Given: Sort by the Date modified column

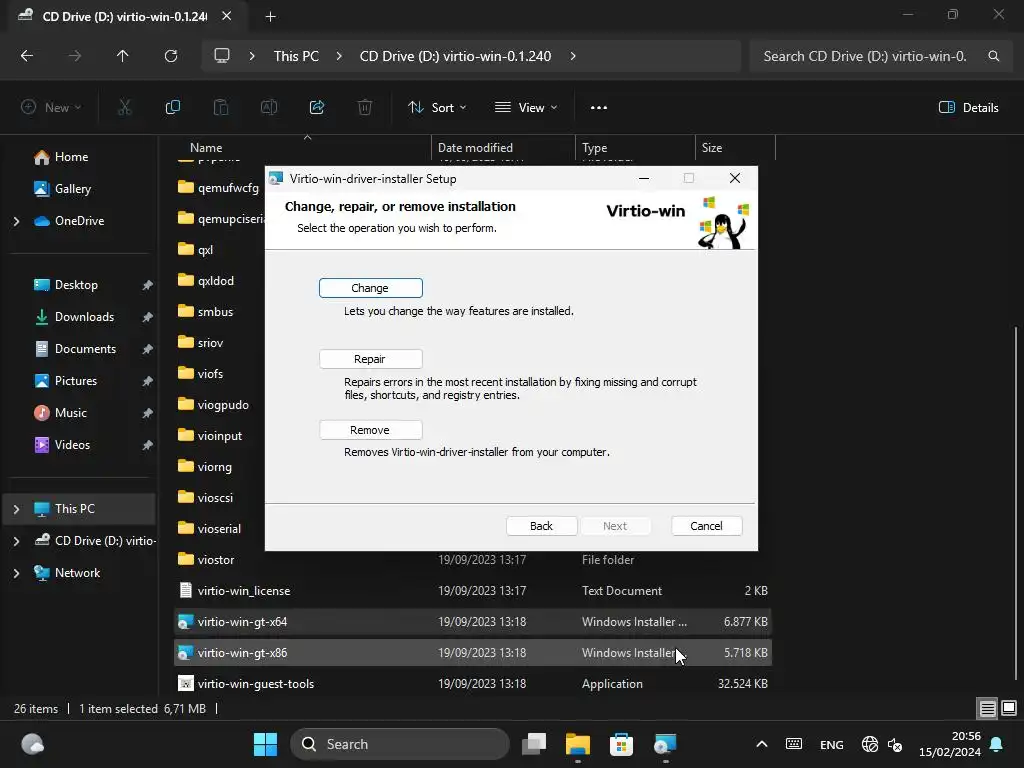Looking at the screenshot, I should [475, 148].
